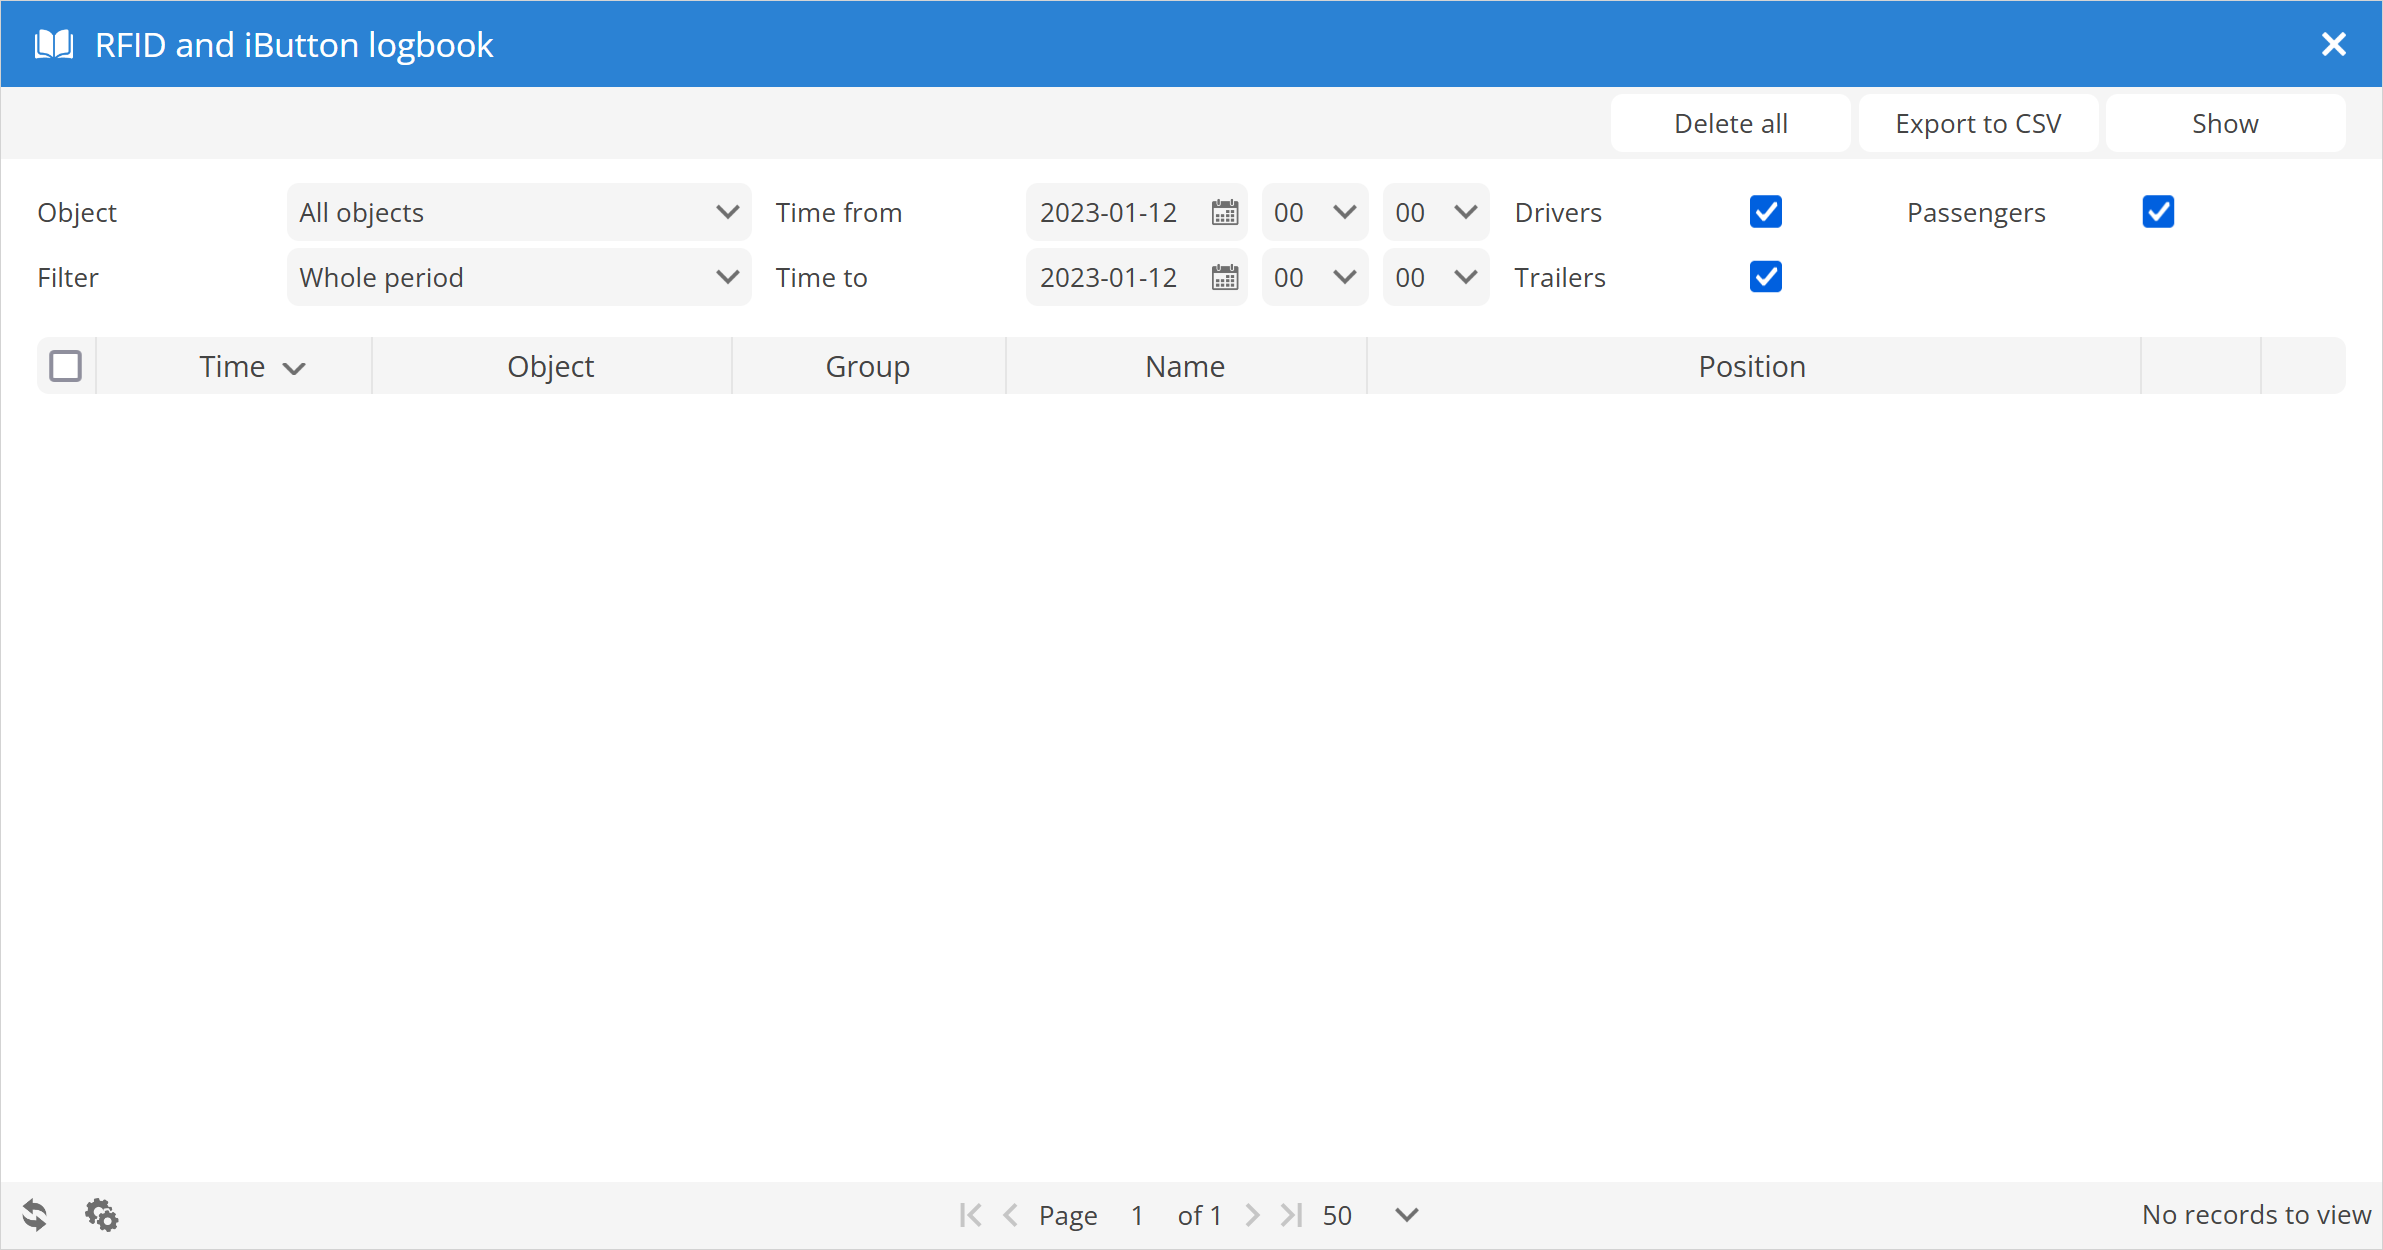Viewport: 2383px width, 1250px height.
Task: Open grid settings gears icon
Action: coord(101,1215)
